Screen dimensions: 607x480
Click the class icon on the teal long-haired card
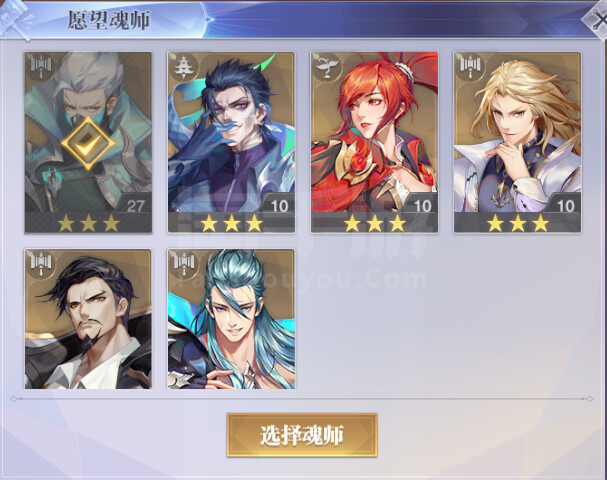pos(183,263)
